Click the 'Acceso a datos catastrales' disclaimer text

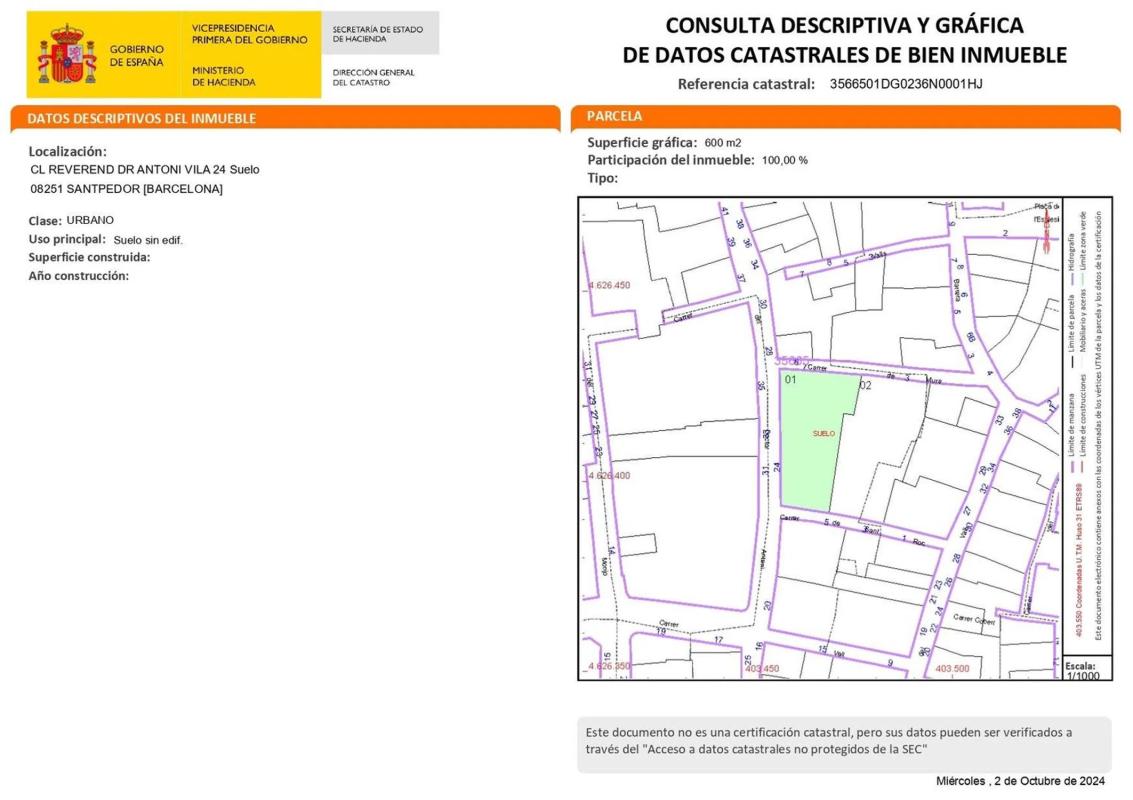(x=757, y=749)
